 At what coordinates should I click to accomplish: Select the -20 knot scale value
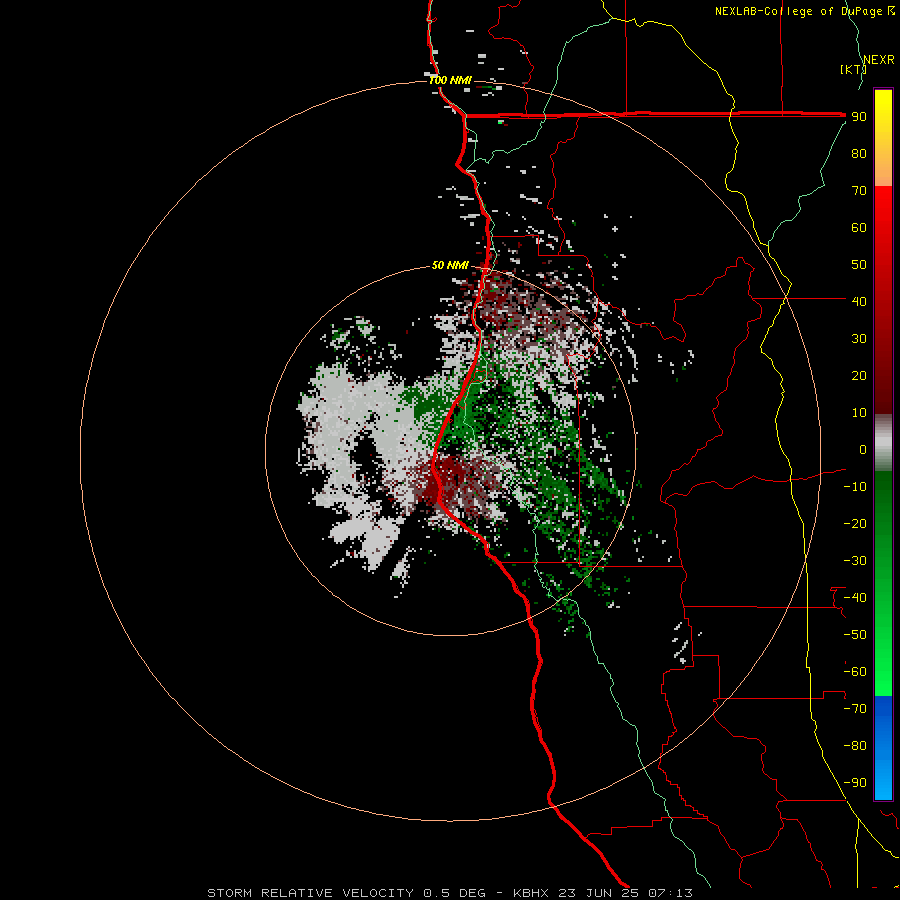tap(855, 523)
